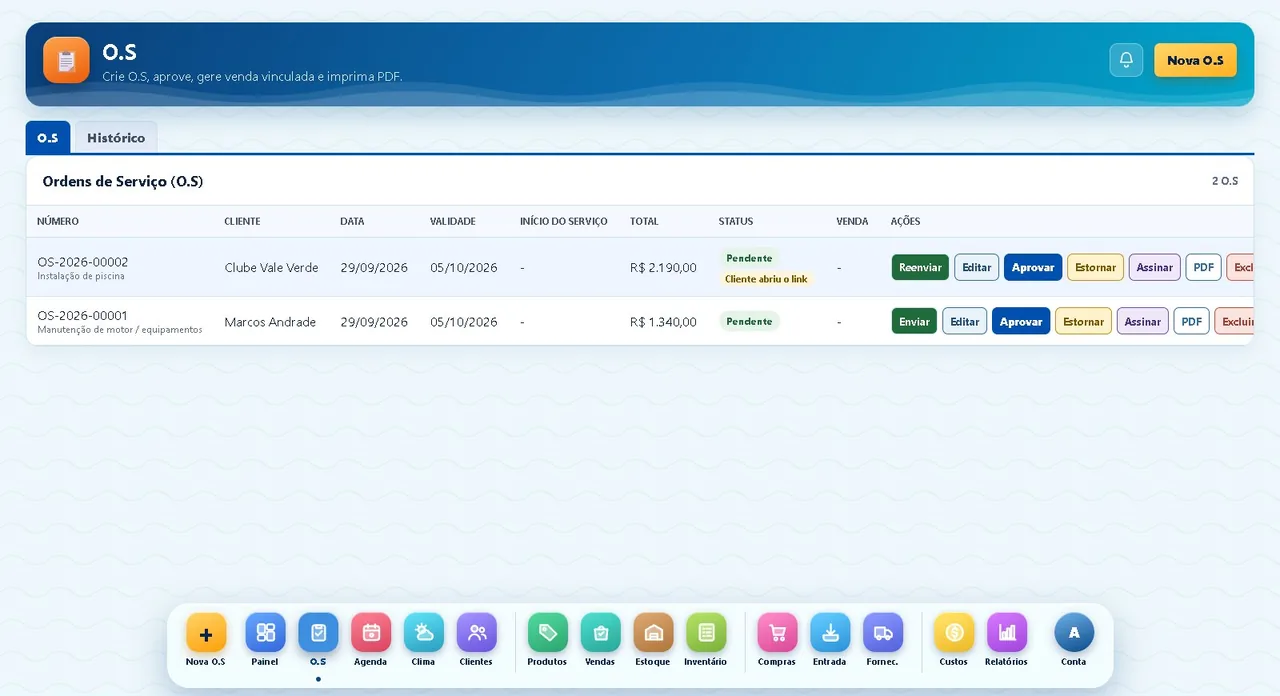The width and height of the screenshot is (1280, 696).
Task: Click Assinar for OS-2026-00001
Action: [1143, 321]
